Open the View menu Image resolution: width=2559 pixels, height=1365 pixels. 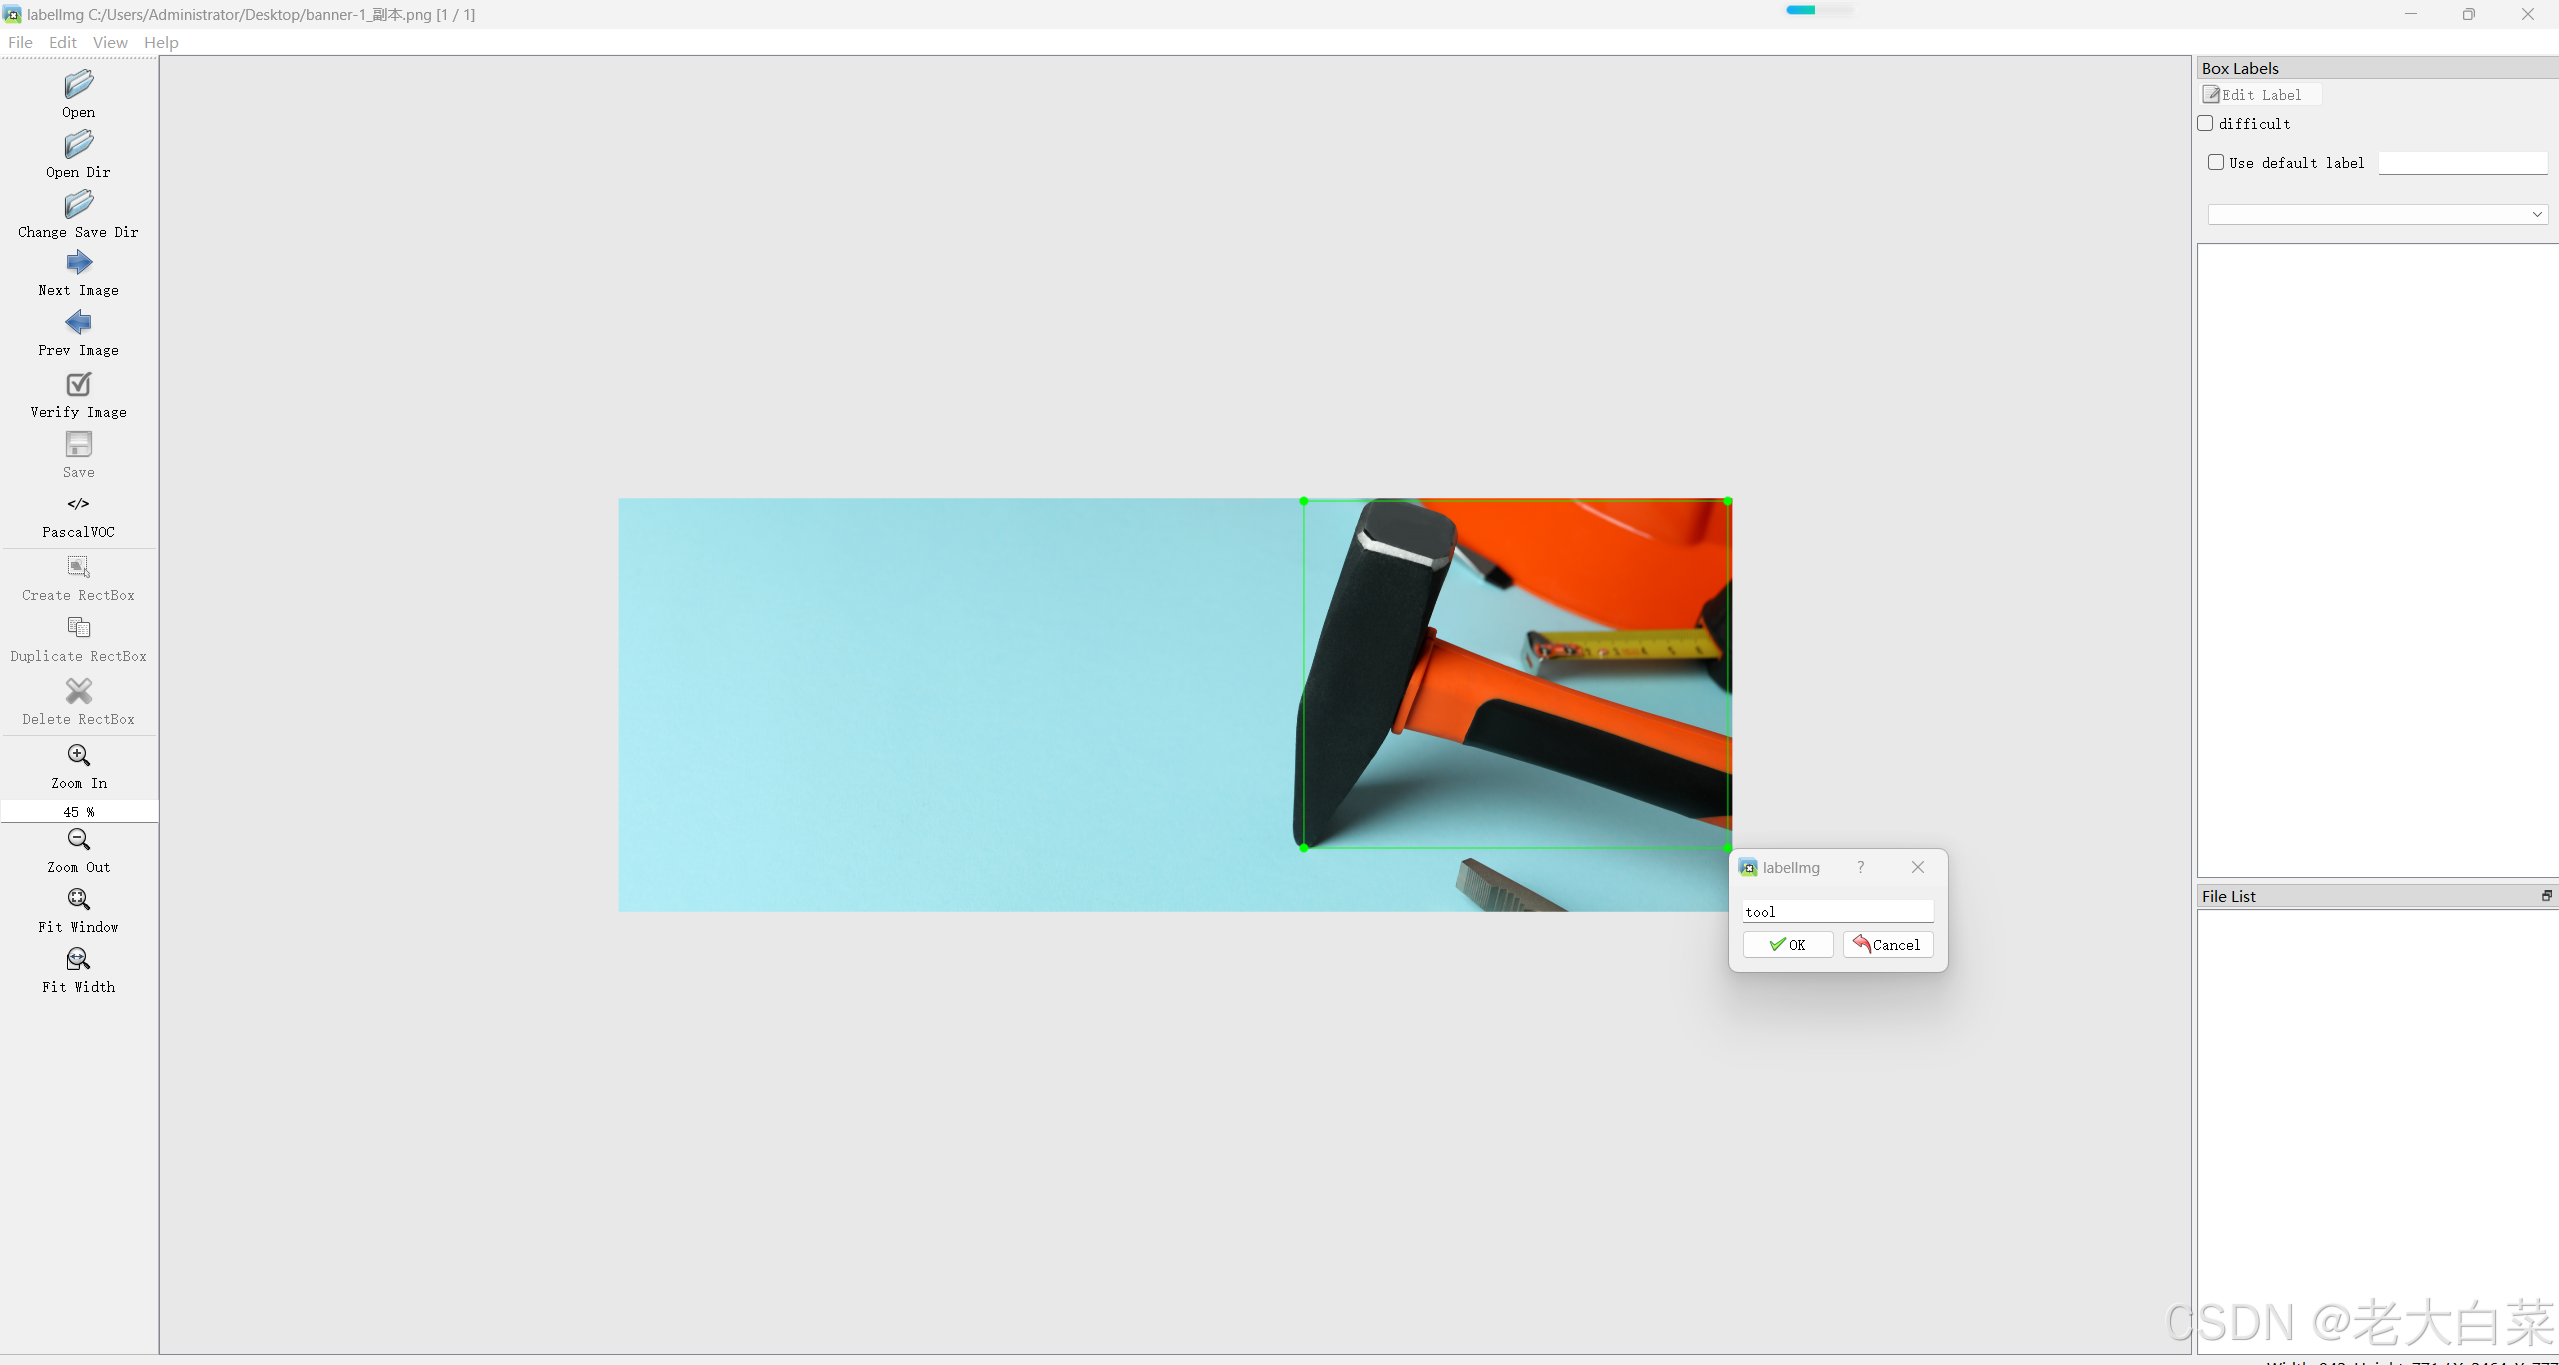coord(110,42)
